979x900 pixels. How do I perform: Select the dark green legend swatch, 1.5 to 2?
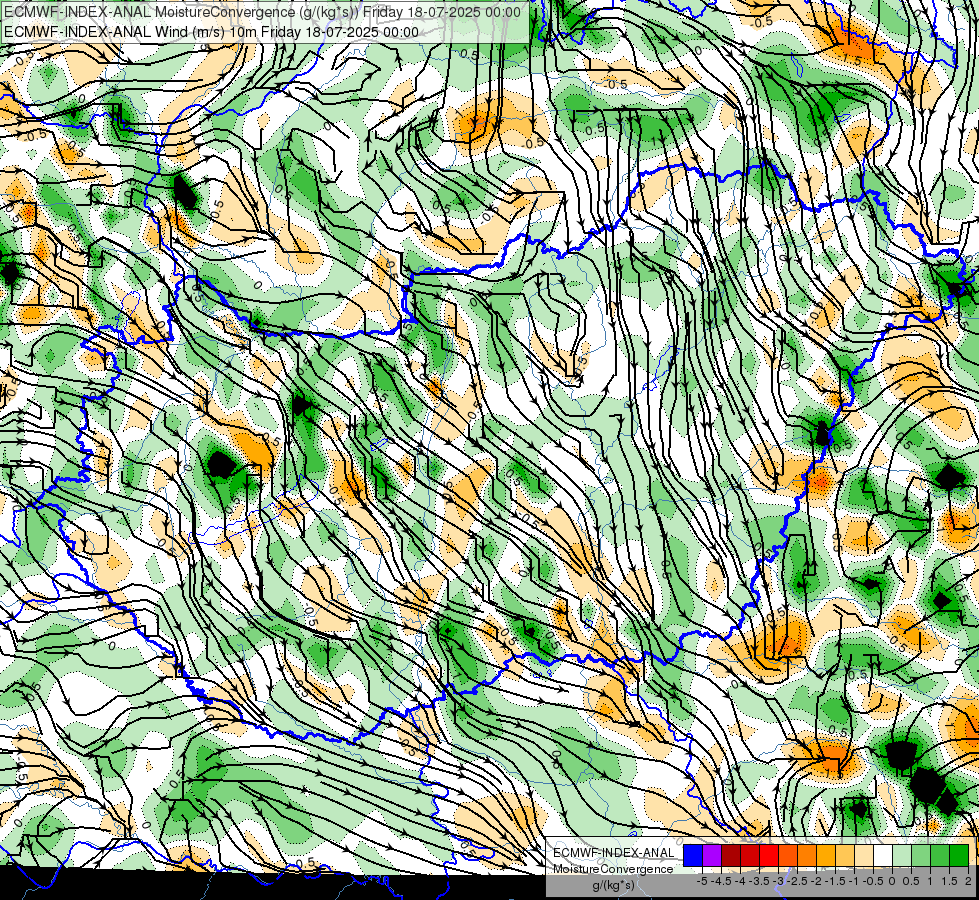pyautogui.click(x=959, y=855)
